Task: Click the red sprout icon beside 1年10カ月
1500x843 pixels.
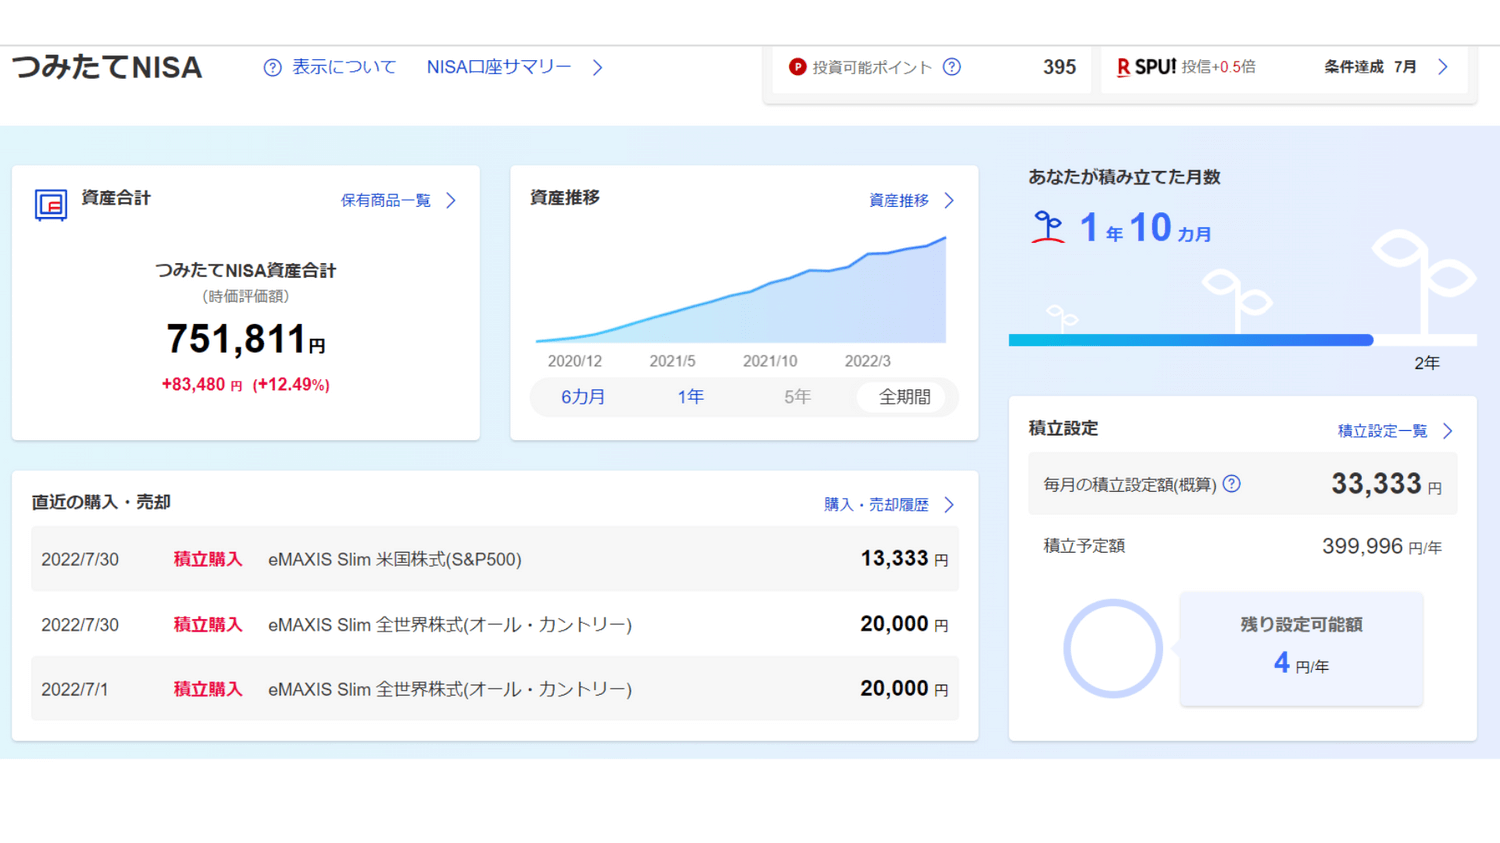Action: click(1048, 227)
